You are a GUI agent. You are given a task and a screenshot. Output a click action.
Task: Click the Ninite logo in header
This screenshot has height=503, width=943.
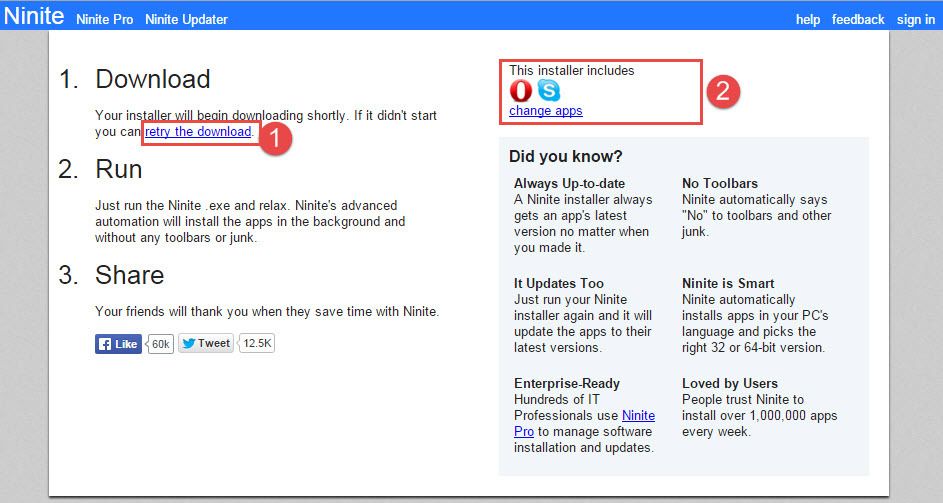point(34,17)
